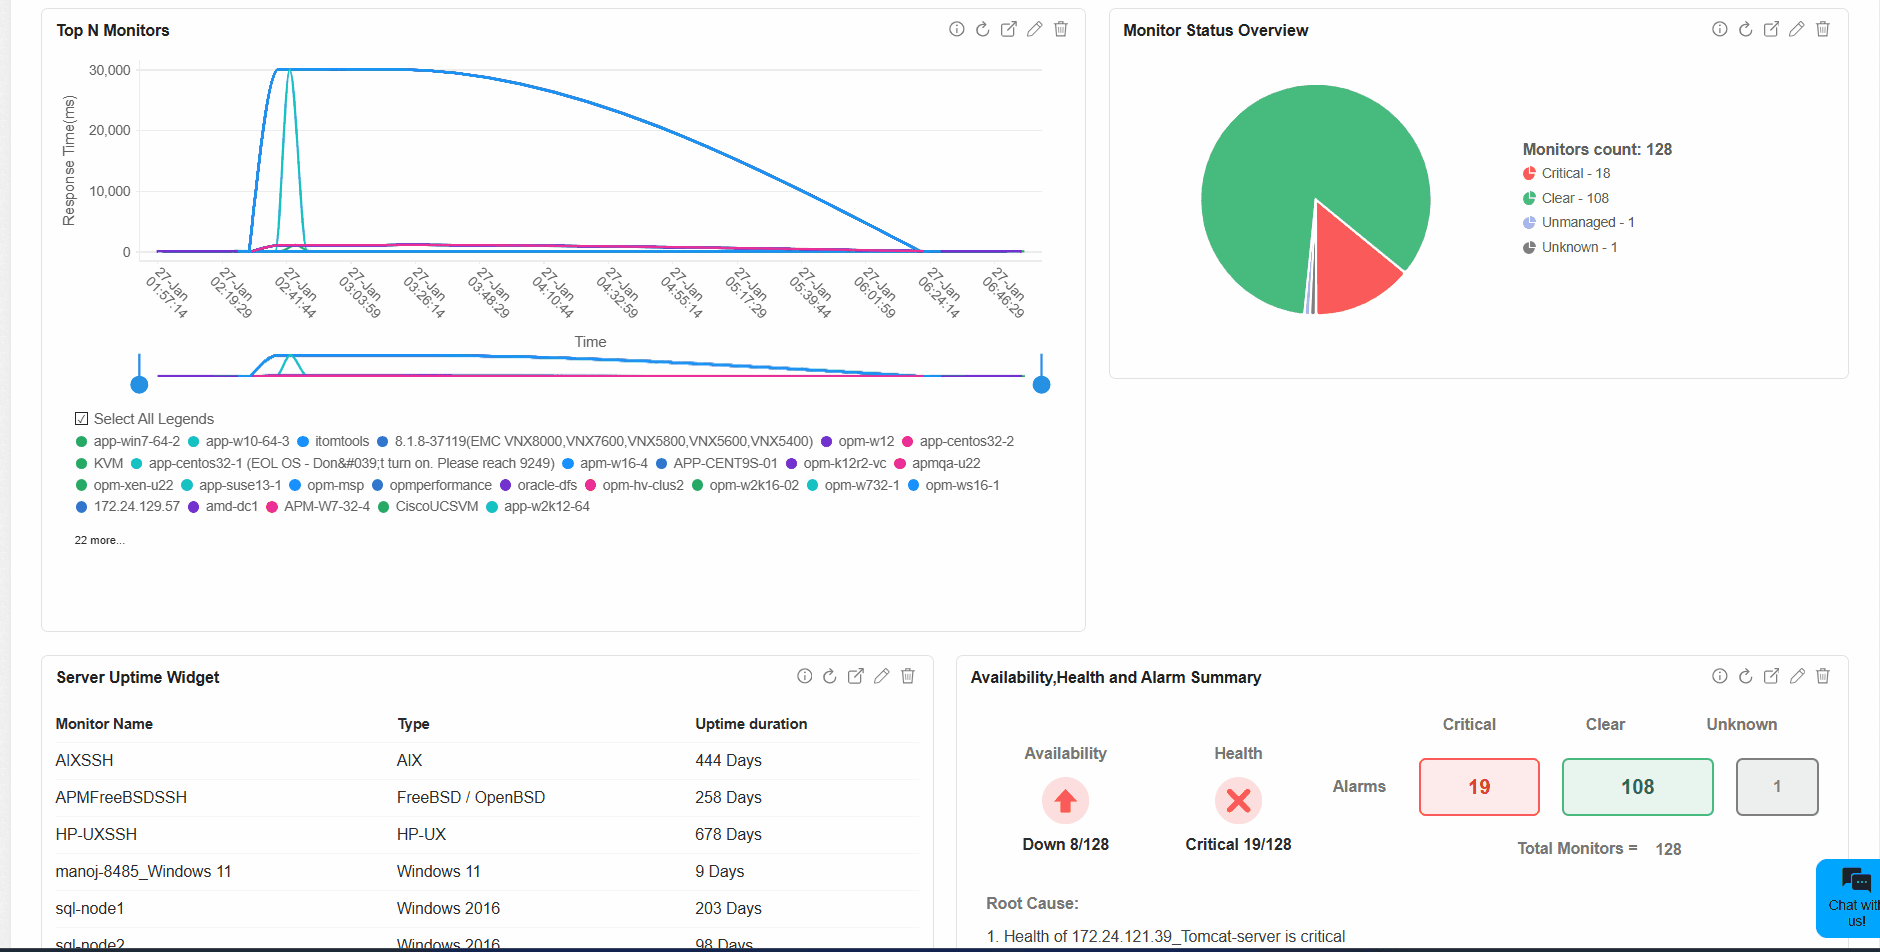
Task: Toggle the Critical slice legend entry
Action: pos(1566,174)
